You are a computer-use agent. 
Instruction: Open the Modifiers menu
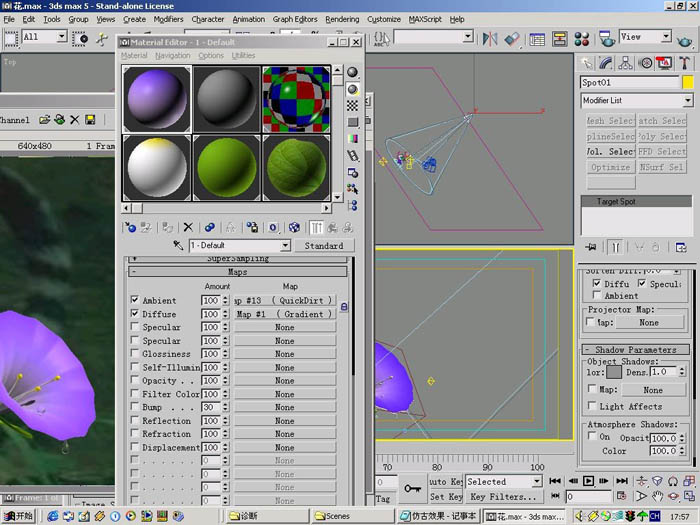coord(168,19)
